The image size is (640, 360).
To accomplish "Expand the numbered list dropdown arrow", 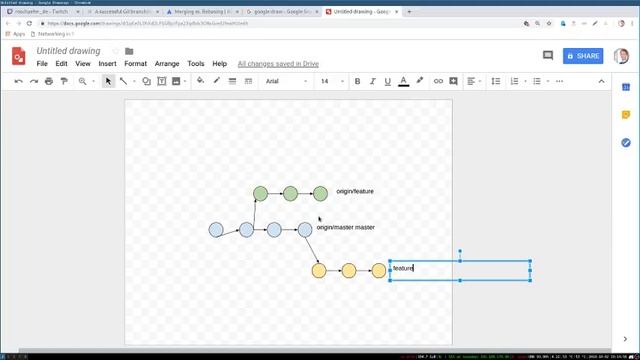I will tap(525, 81).
